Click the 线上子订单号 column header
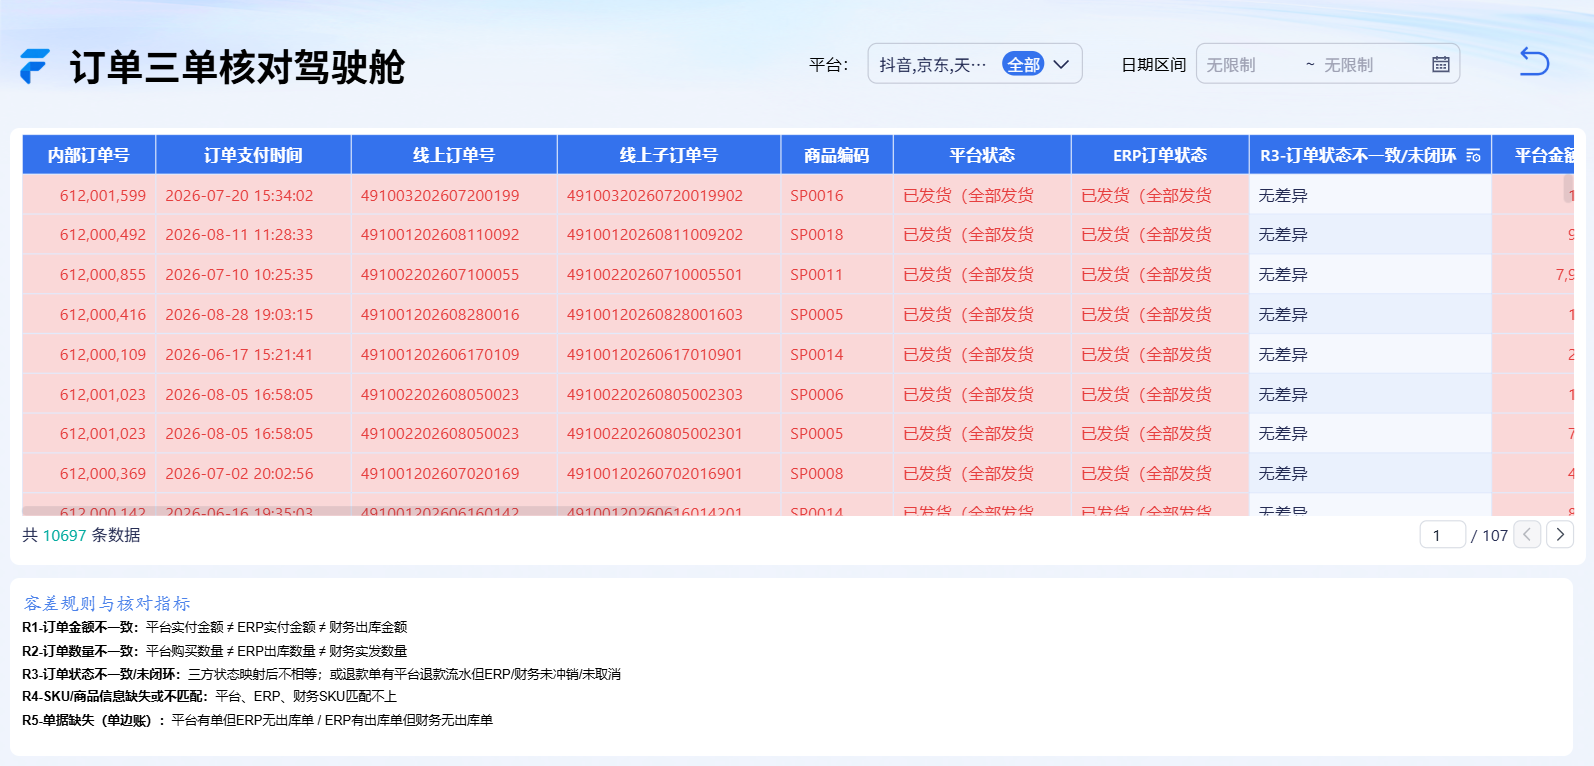The image size is (1594, 766). click(x=669, y=155)
